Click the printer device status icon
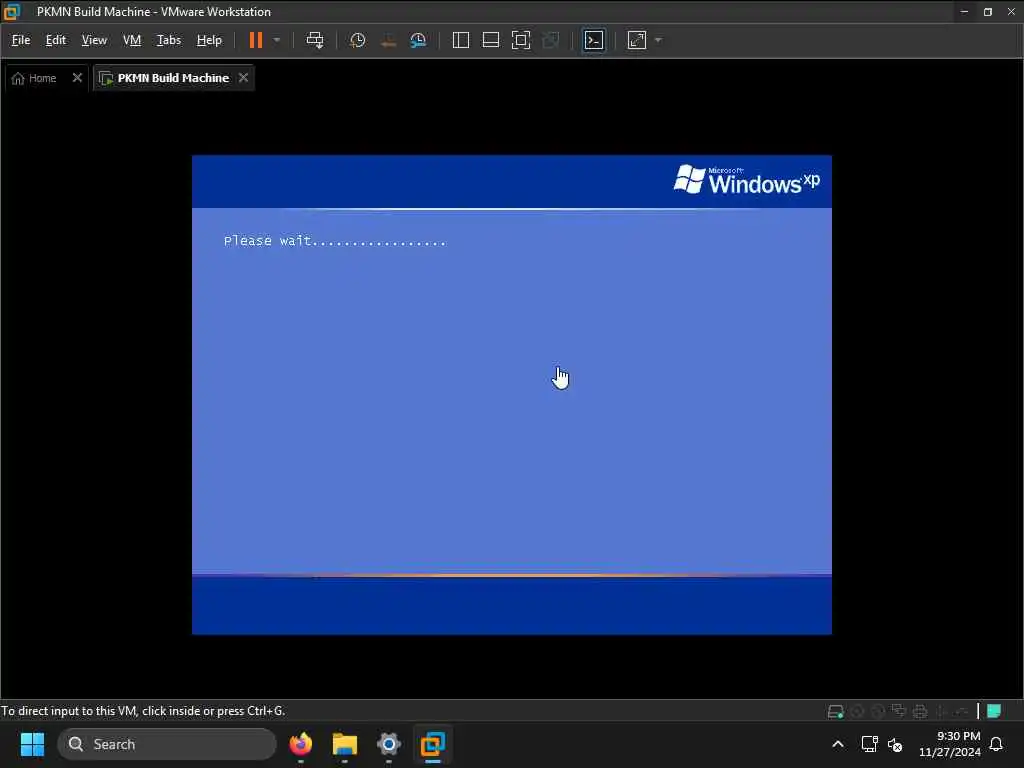Screen dimensions: 1024x768 point(920,711)
